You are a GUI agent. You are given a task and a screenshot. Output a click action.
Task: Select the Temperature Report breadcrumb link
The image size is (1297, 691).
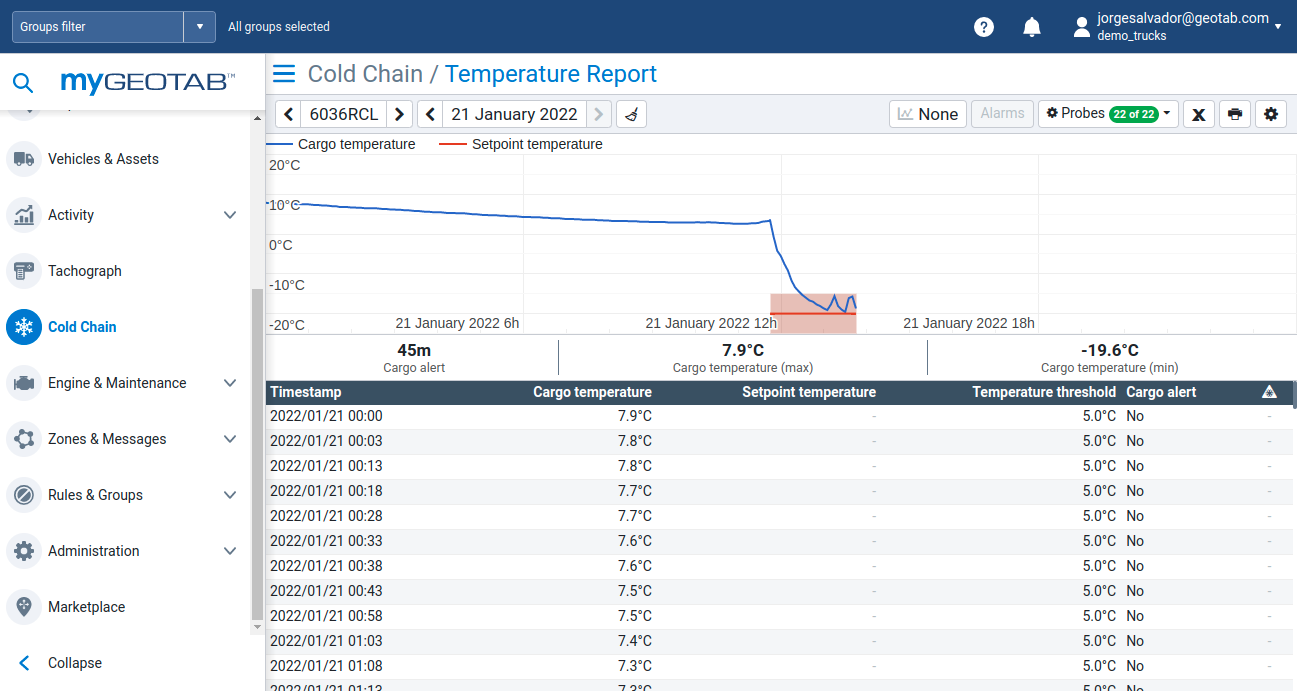click(x=551, y=74)
